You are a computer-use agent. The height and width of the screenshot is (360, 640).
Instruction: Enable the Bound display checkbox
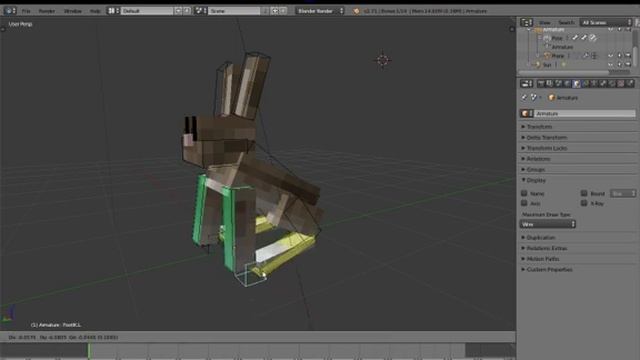[x=584, y=193]
